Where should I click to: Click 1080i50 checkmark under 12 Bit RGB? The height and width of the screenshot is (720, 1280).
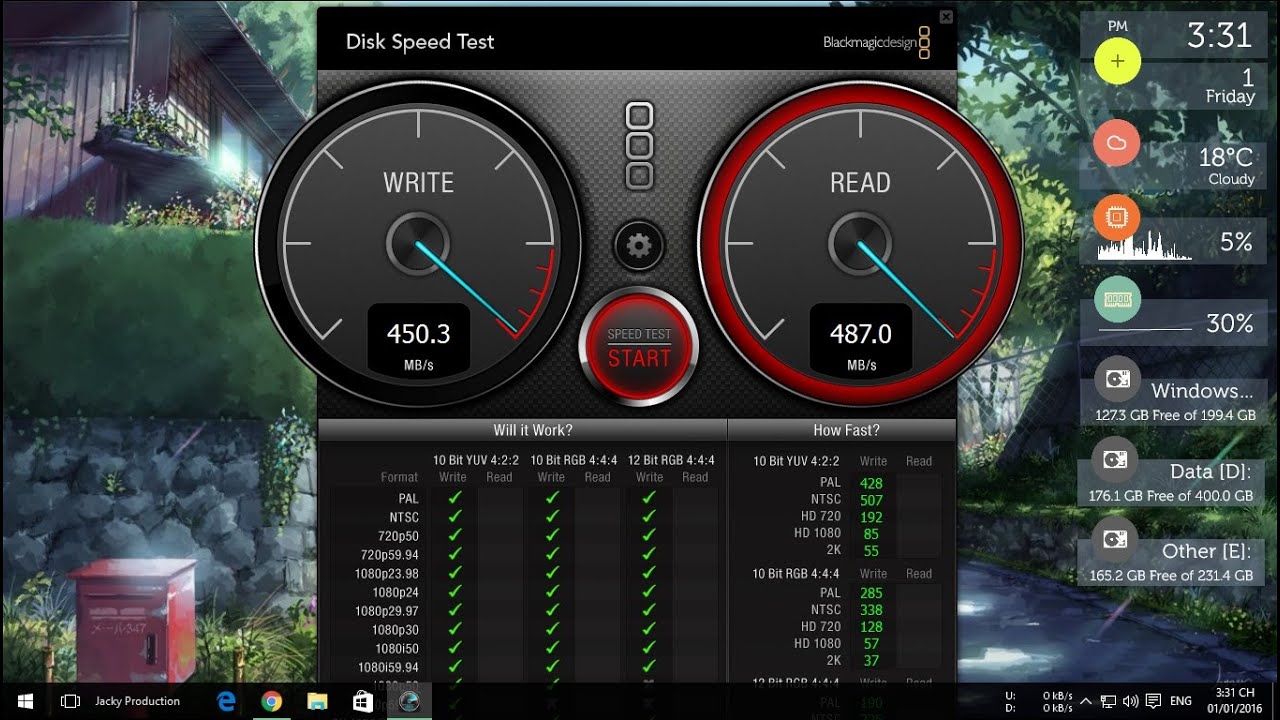[649, 648]
